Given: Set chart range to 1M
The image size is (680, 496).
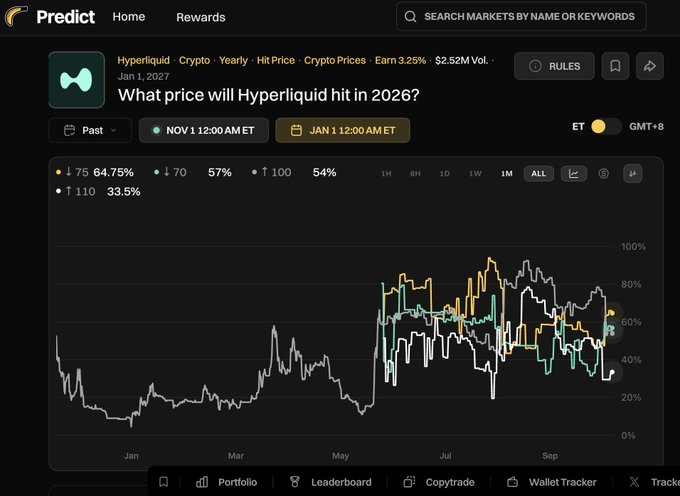Looking at the screenshot, I should [x=507, y=173].
